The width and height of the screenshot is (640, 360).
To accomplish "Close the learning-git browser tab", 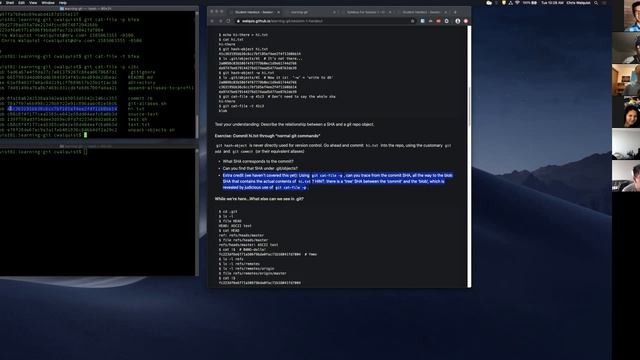I will pos(334,12).
